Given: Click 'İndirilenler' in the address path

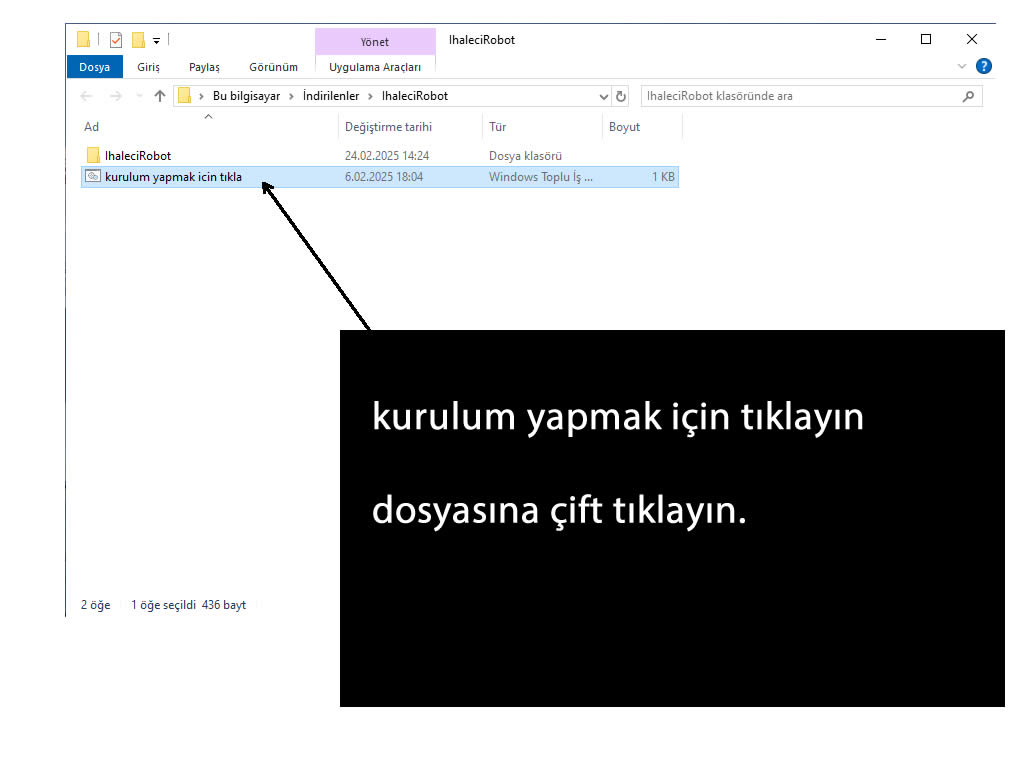Looking at the screenshot, I should pyautogui.click(x=331, y=96).
